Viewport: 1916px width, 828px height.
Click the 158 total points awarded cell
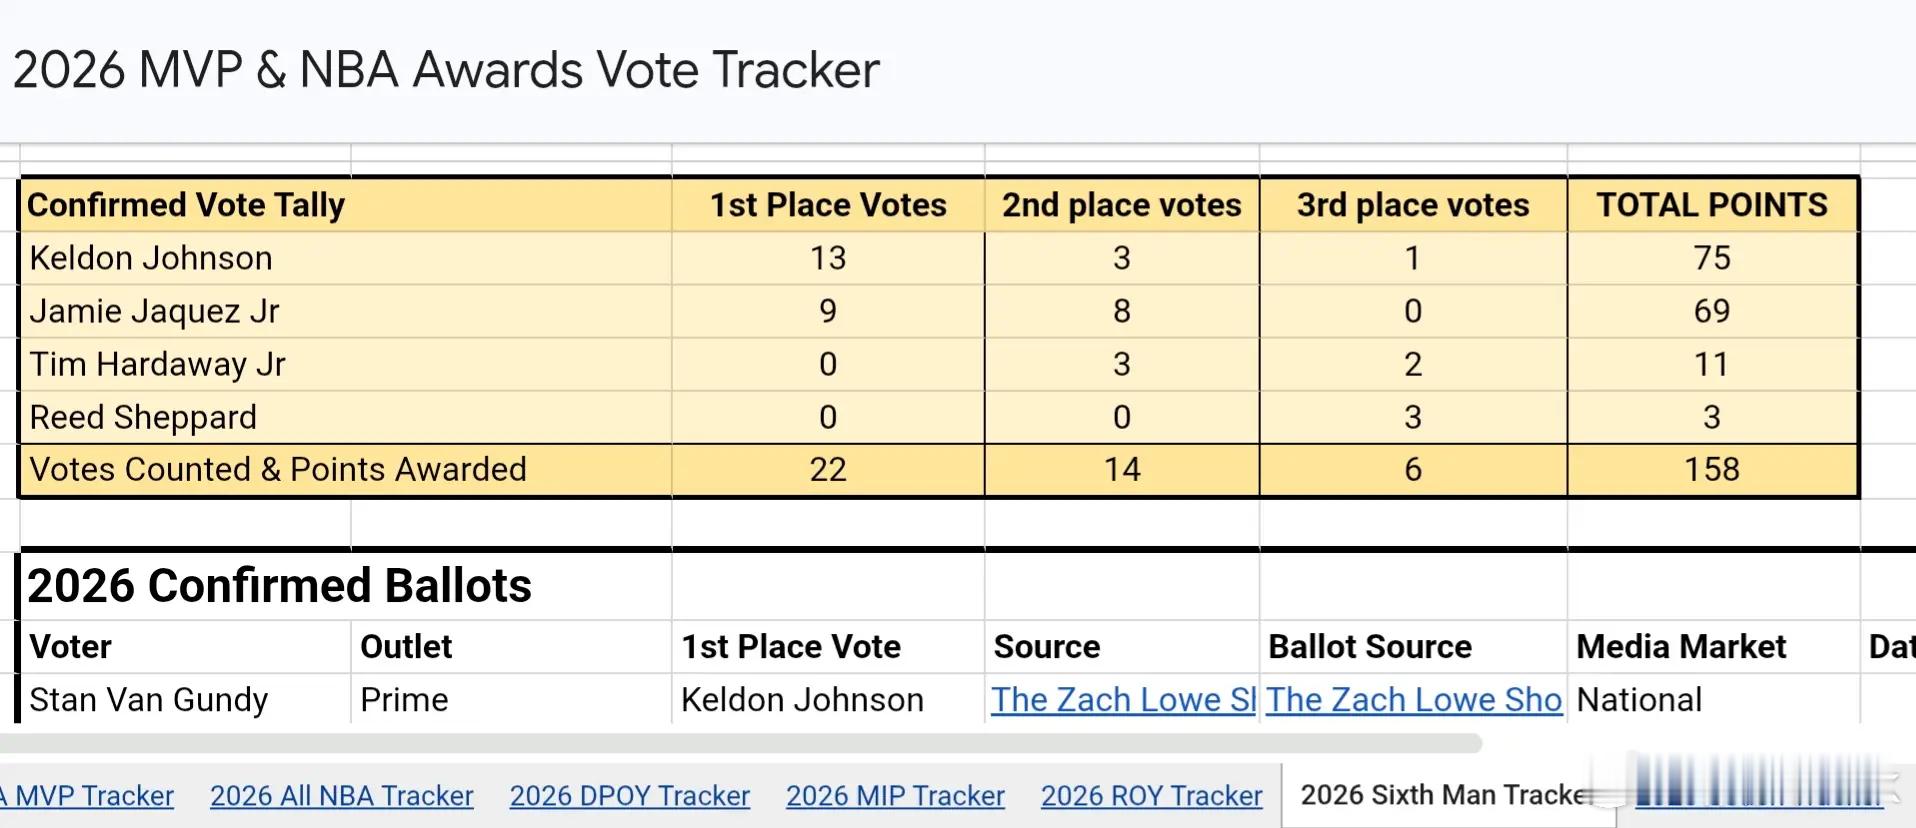coord(1711,470)
